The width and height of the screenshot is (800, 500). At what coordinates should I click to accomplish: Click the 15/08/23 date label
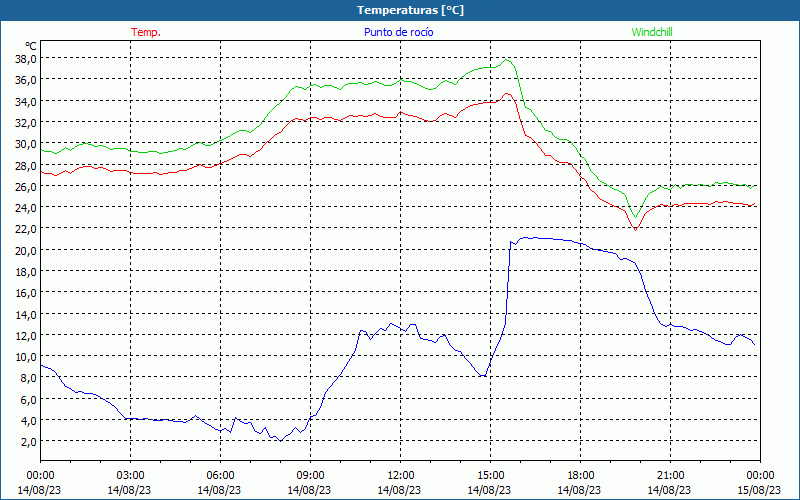[x=759, y=490]
